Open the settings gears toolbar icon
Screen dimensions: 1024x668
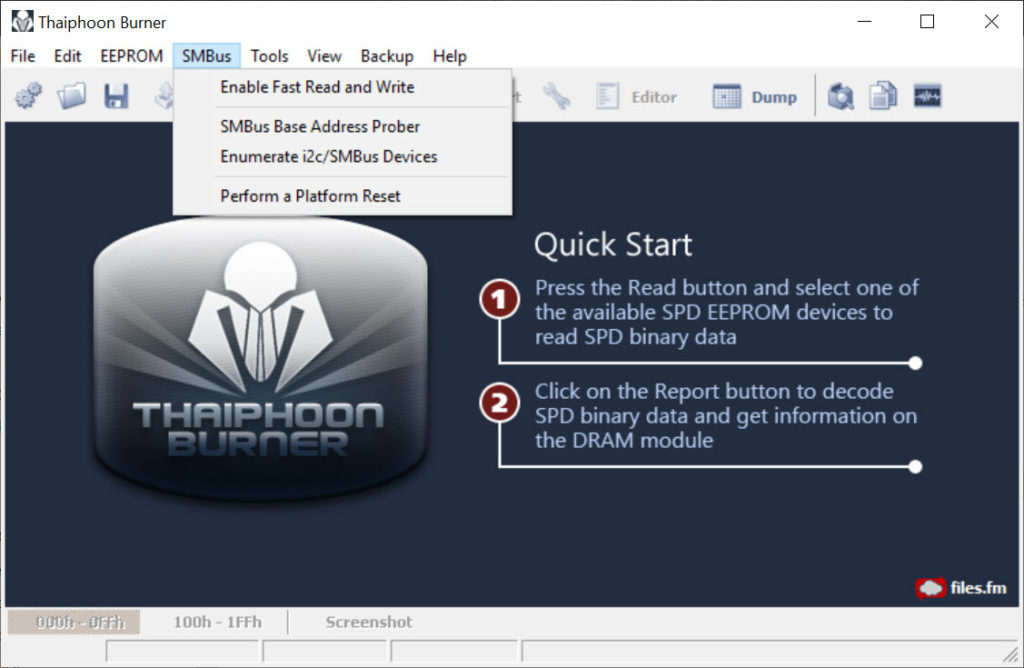click(x=27, y=95)
